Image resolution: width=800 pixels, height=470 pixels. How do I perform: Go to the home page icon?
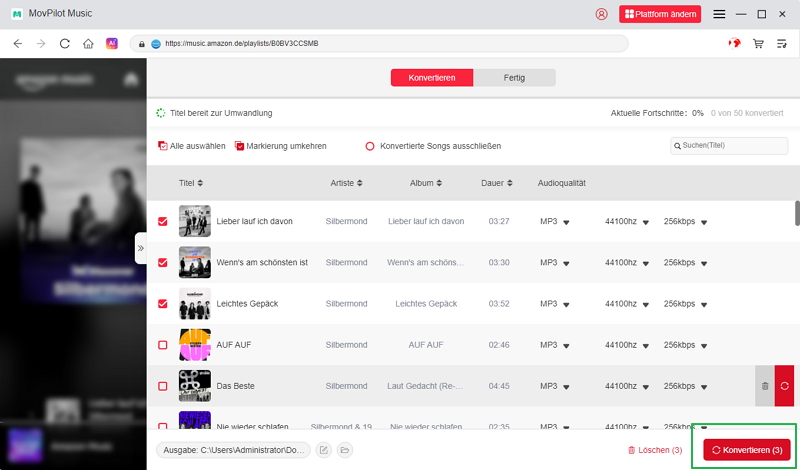coord(89,44)
